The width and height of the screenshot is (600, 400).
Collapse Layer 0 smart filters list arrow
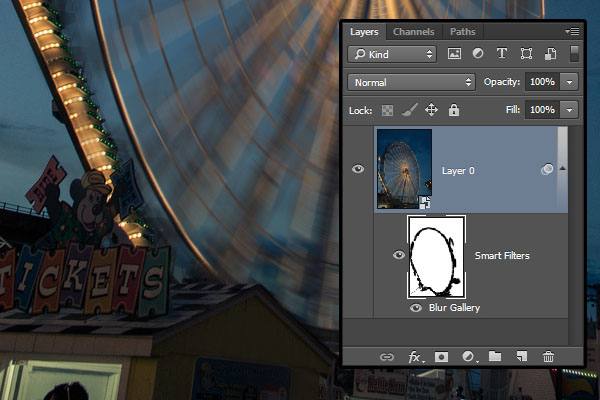coord(562,168)
